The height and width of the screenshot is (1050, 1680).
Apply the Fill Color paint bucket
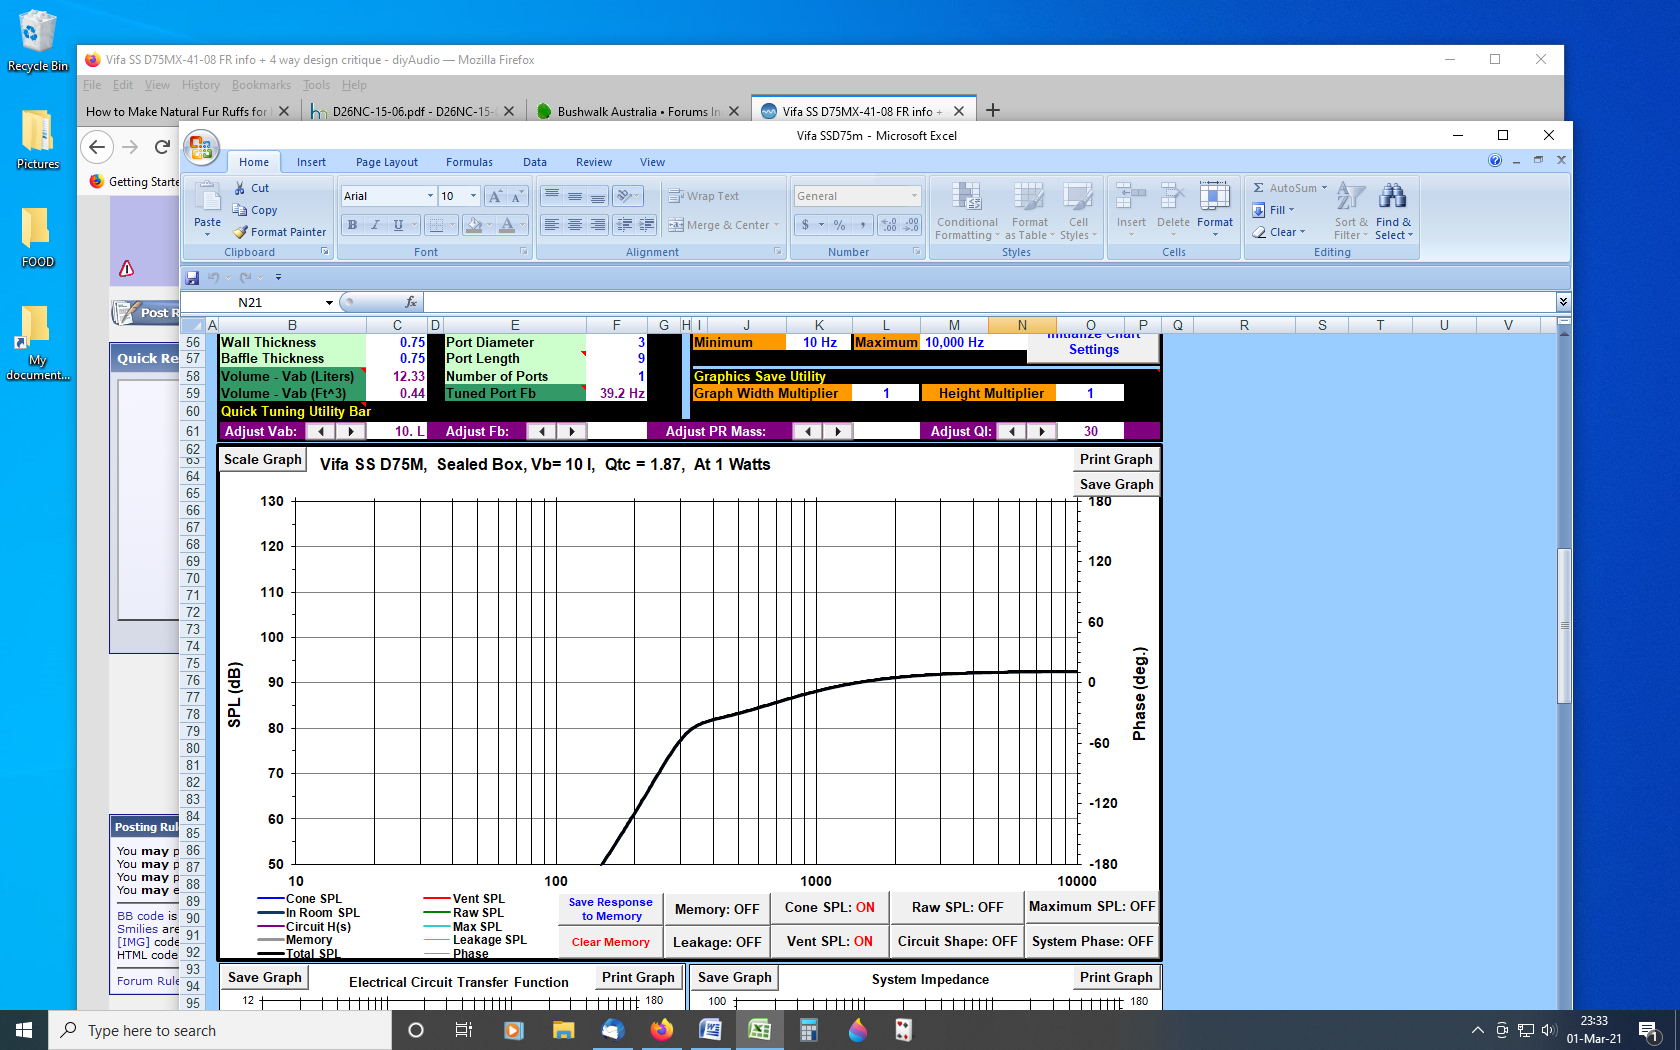[x=475, y=225]
